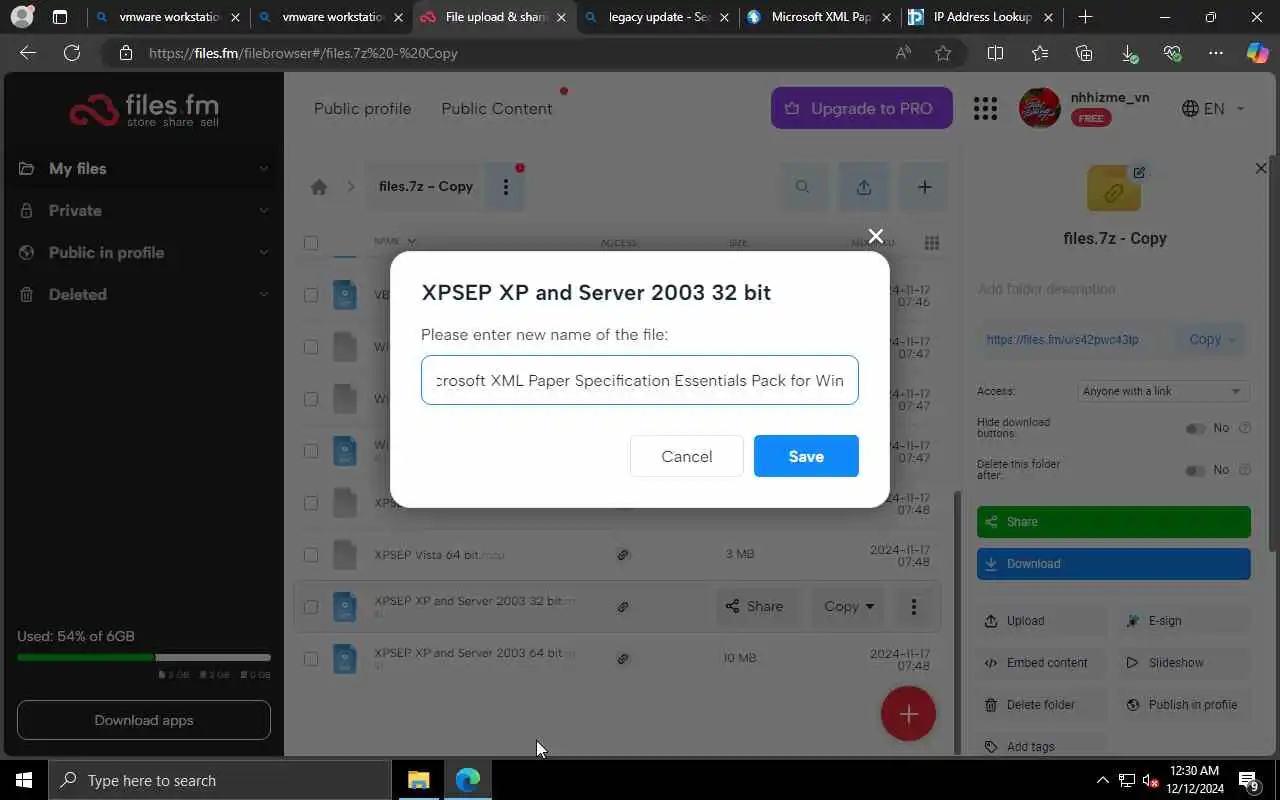Close the folder details side panel
The image size is (1280, 800).
(1260, 168)
